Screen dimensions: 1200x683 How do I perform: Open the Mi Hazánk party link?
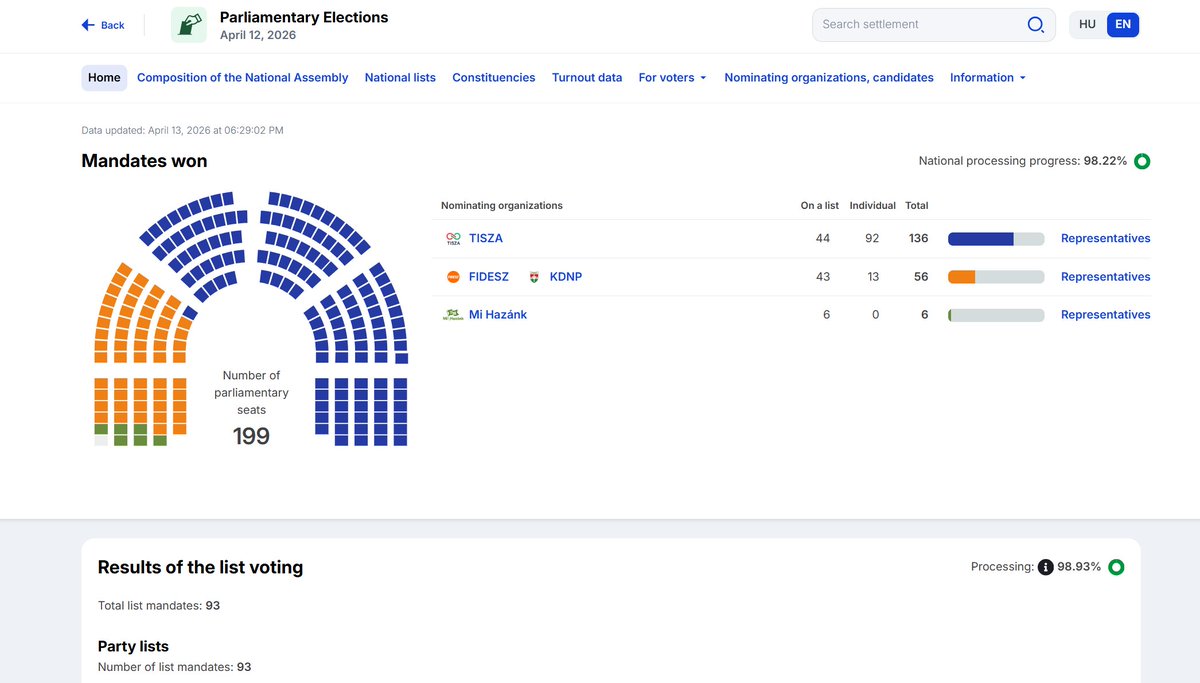tap(498, 315)
